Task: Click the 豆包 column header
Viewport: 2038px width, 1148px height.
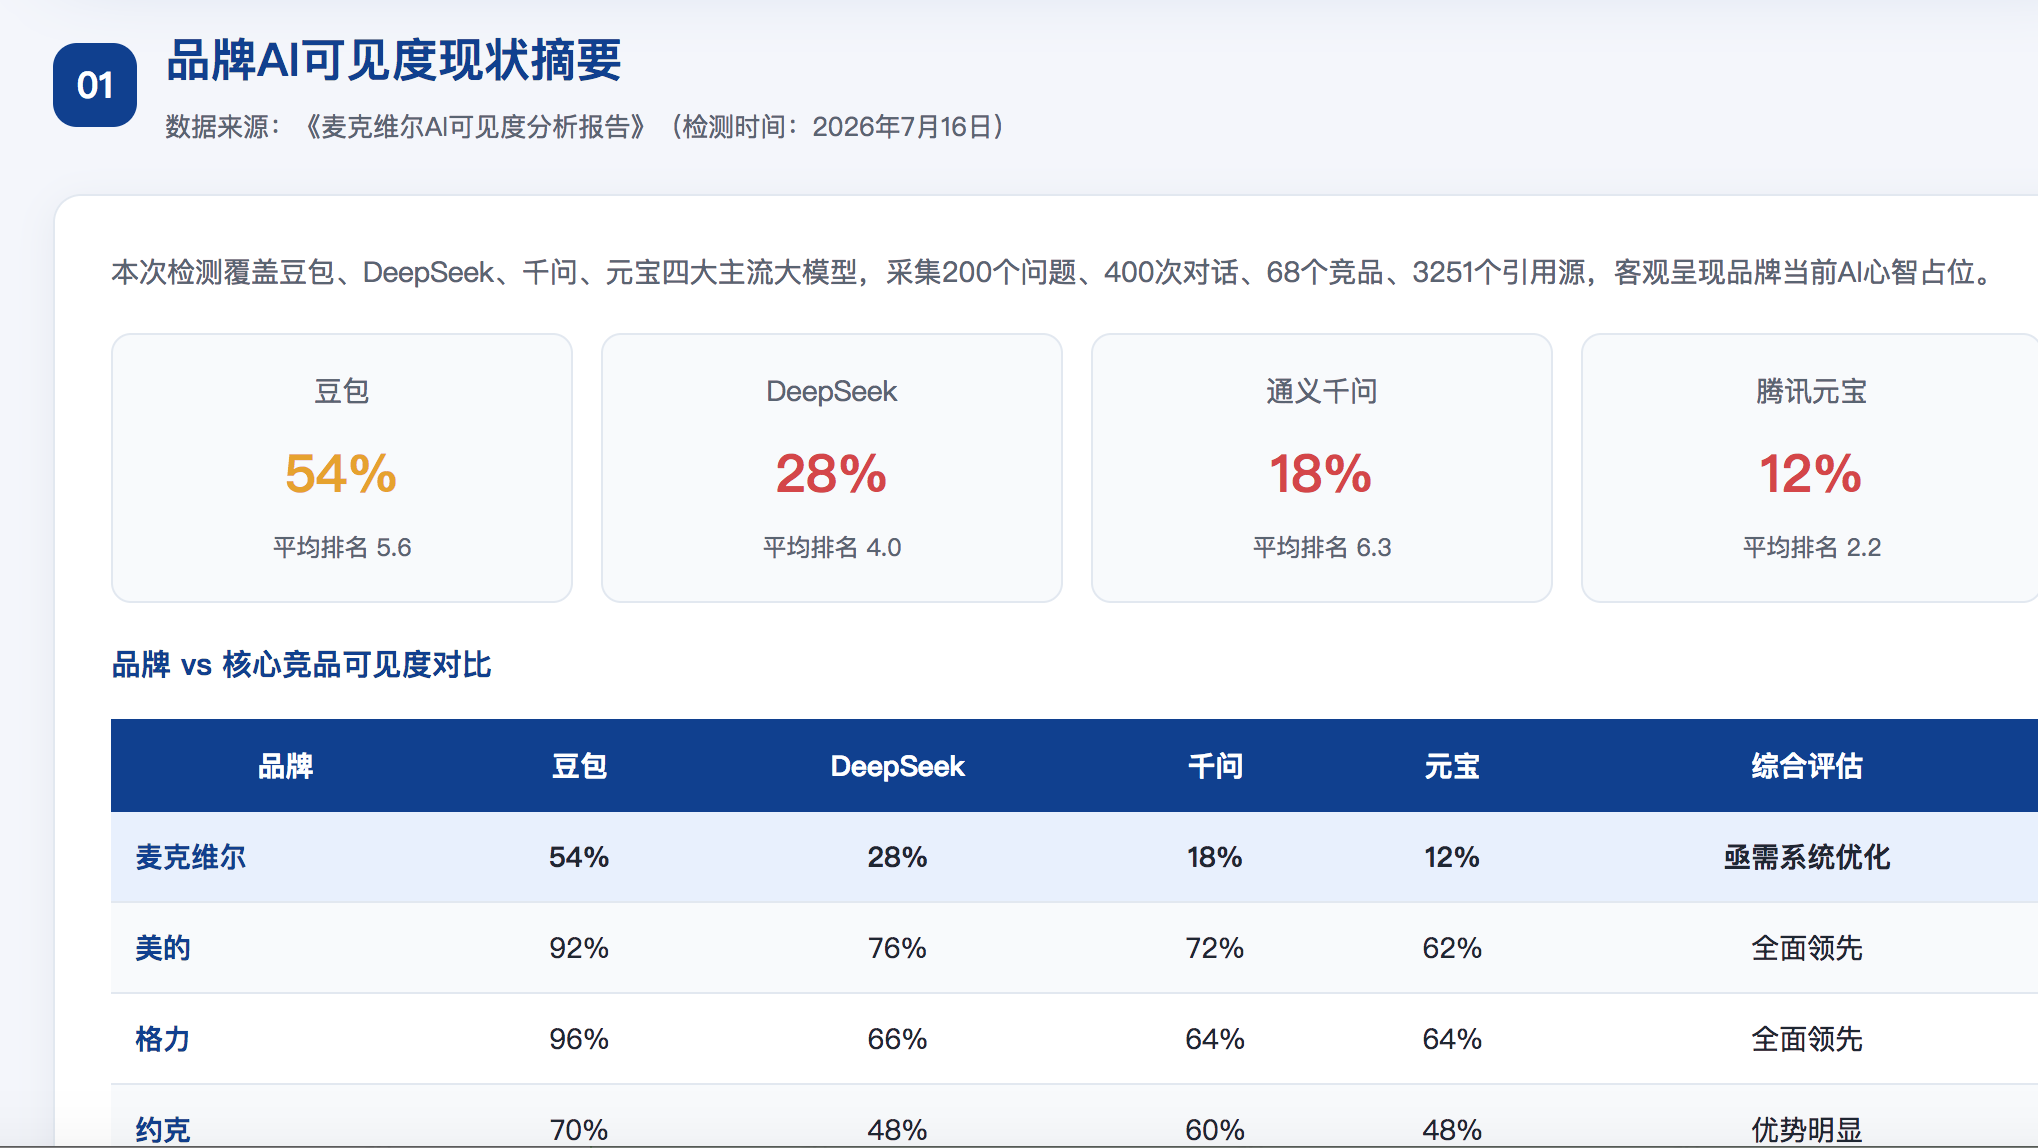Action: (580, 766)
